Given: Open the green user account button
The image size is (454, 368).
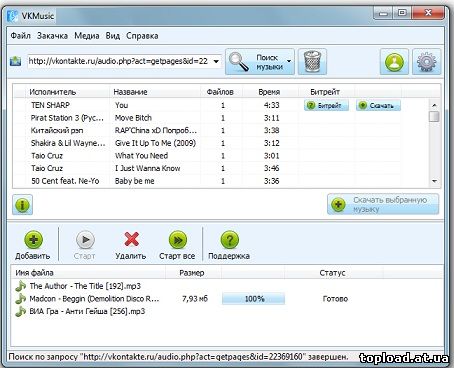Looking at the screenshot, I should [394, 62].
